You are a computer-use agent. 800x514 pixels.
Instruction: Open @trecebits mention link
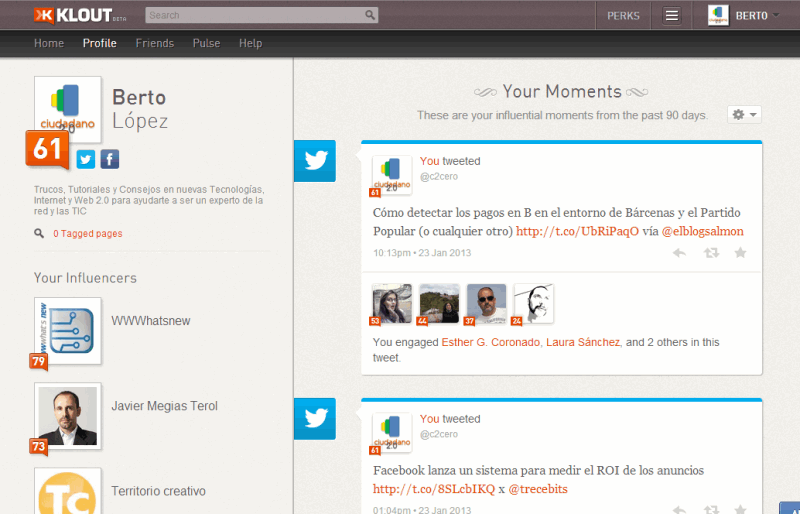tap(538, 489)
